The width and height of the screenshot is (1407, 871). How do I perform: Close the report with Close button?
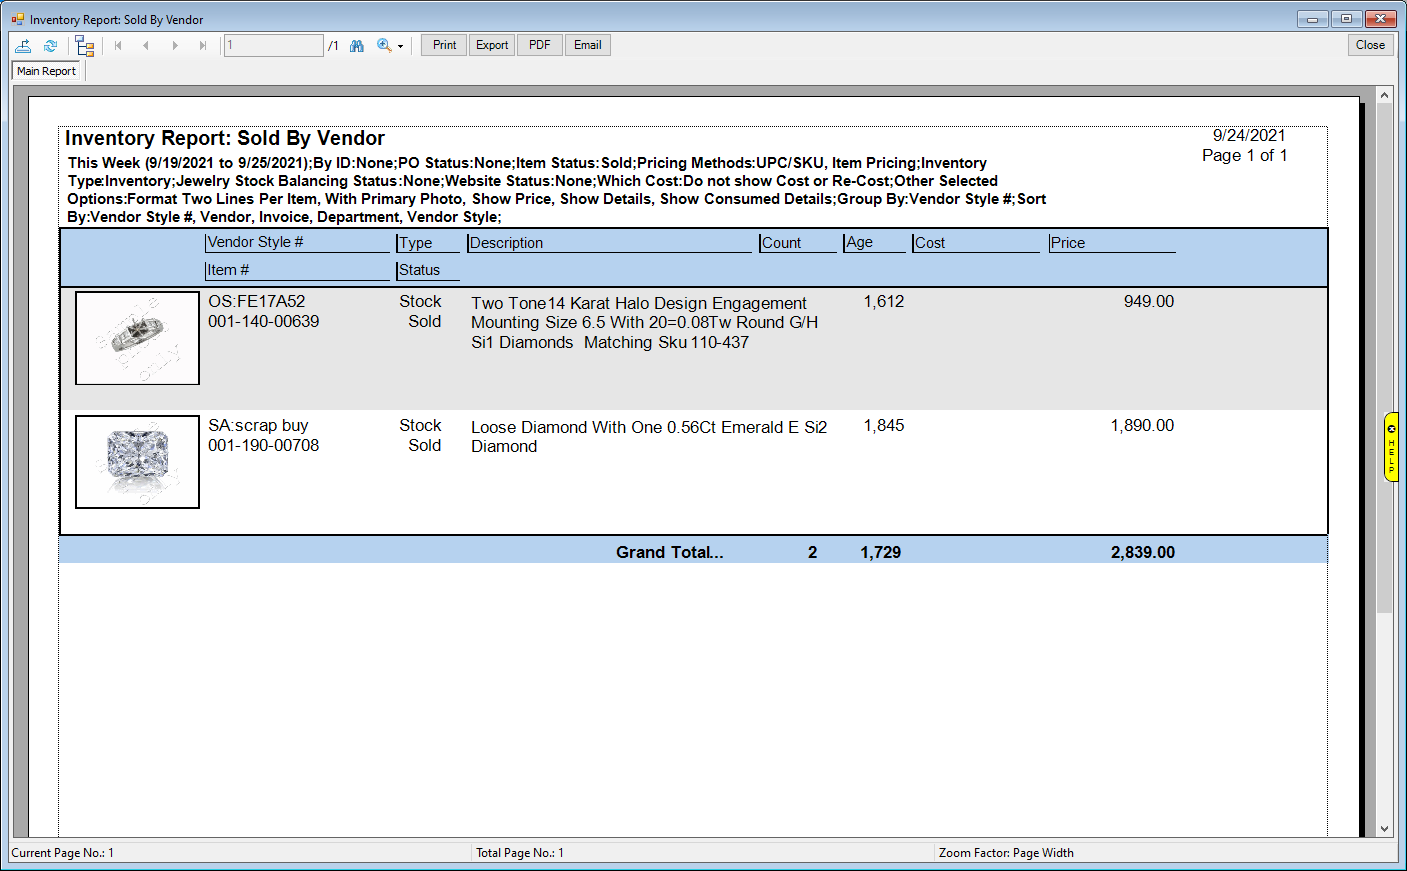point(1370,45)
